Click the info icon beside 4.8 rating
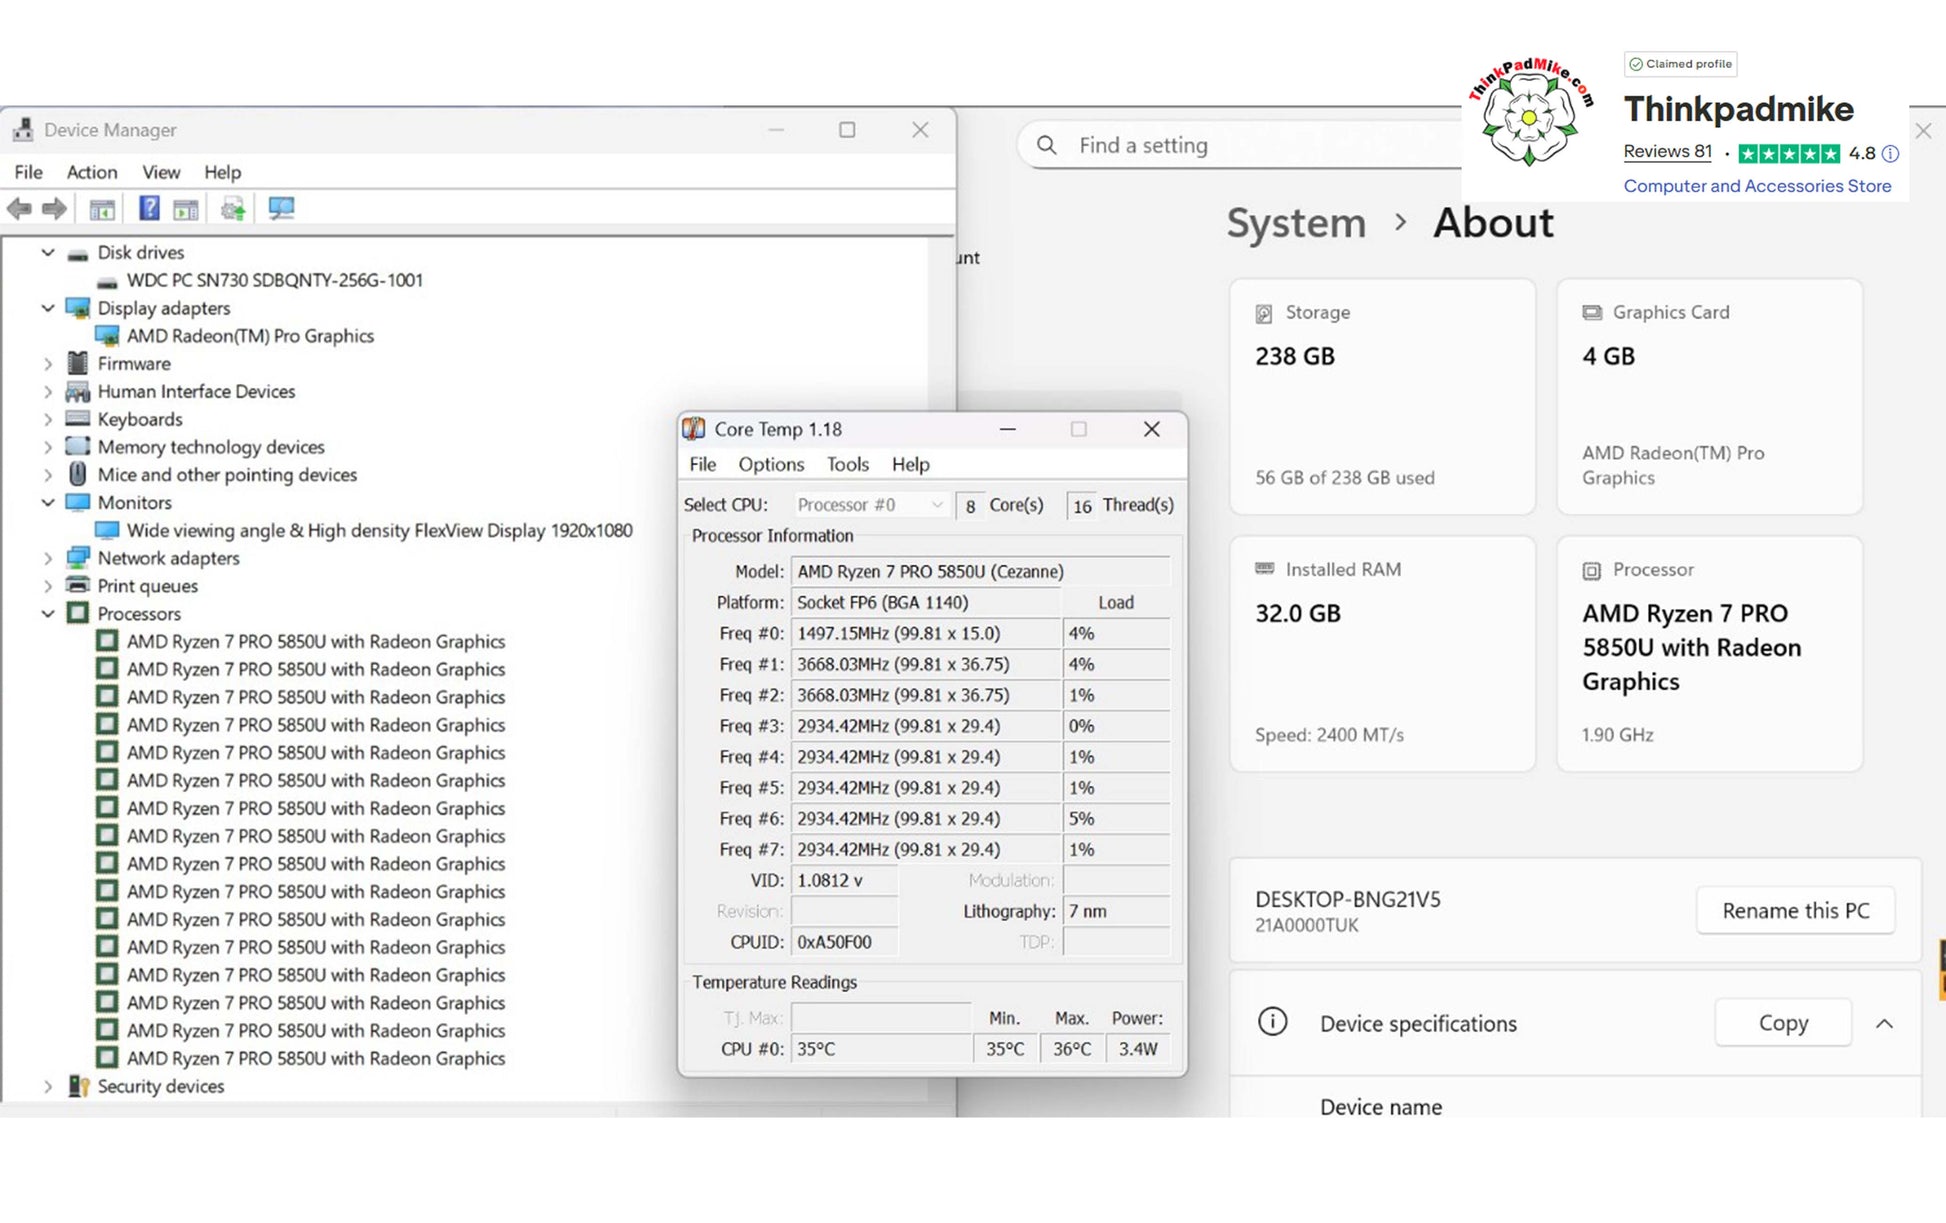This screenshot has height=1223, width=1946. pos(1889,153)
